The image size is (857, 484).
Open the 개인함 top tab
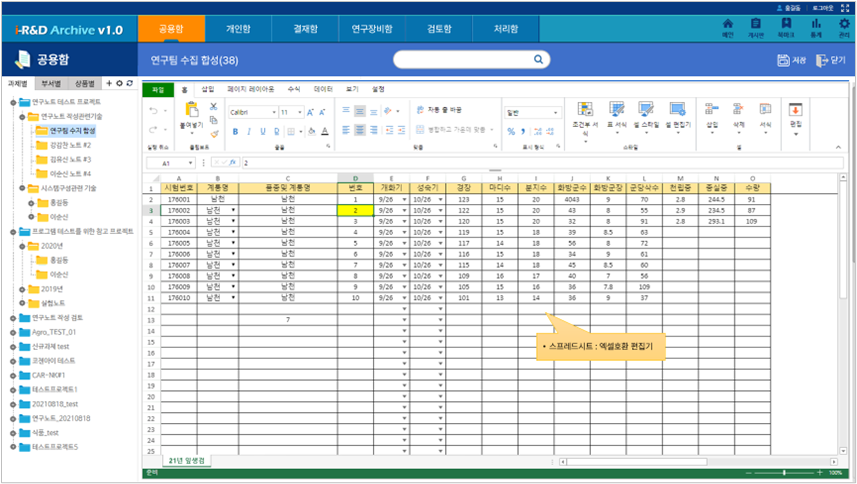pos(238,29)
